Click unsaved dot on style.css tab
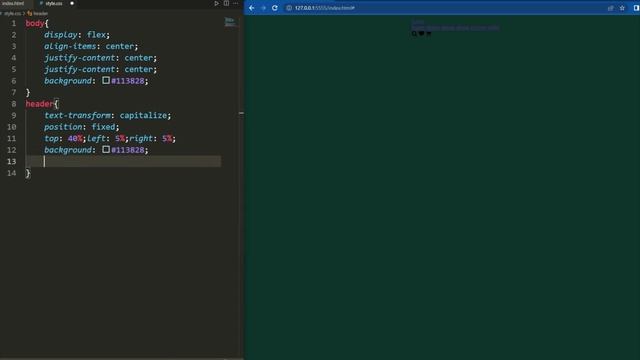The width and height of the screenshot is (640, 360). click(x=72, y=3)
